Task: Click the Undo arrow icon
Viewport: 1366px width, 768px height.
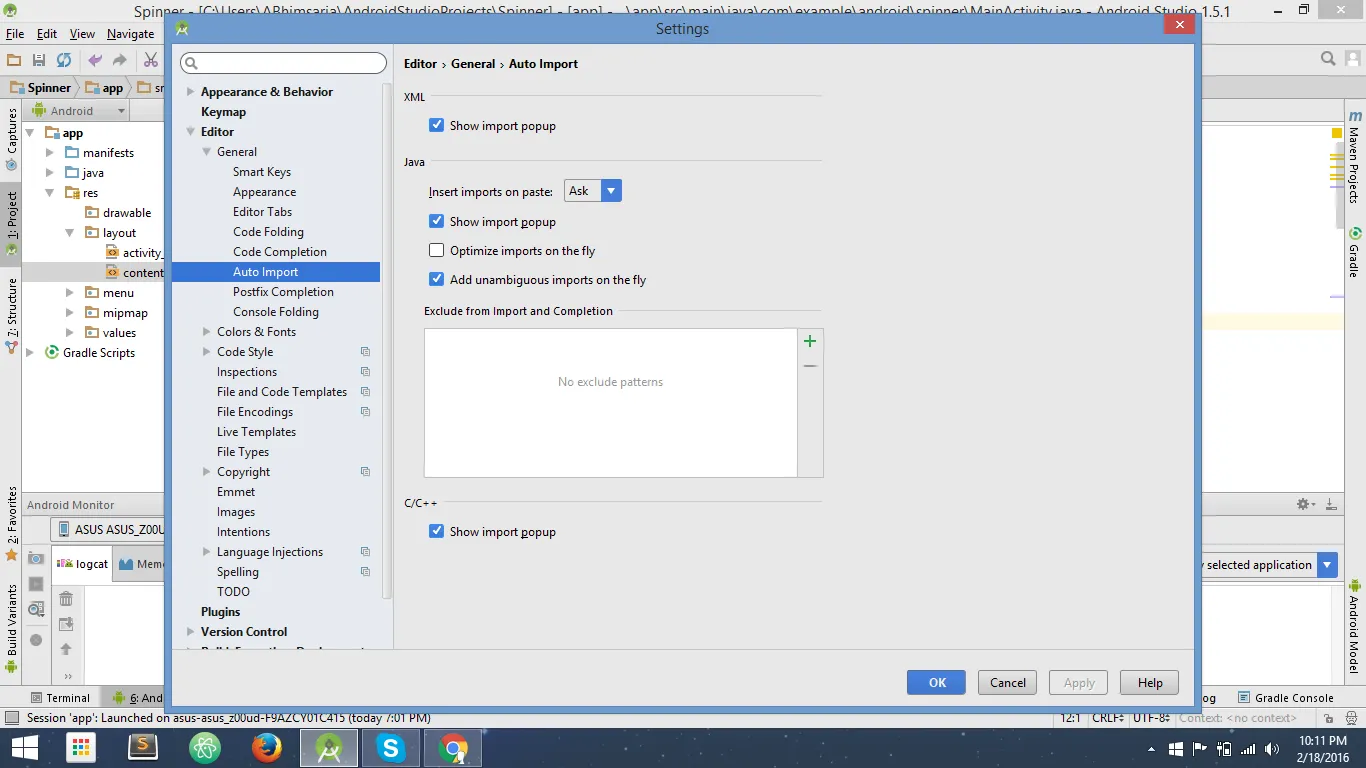Action: pos(95,60)
